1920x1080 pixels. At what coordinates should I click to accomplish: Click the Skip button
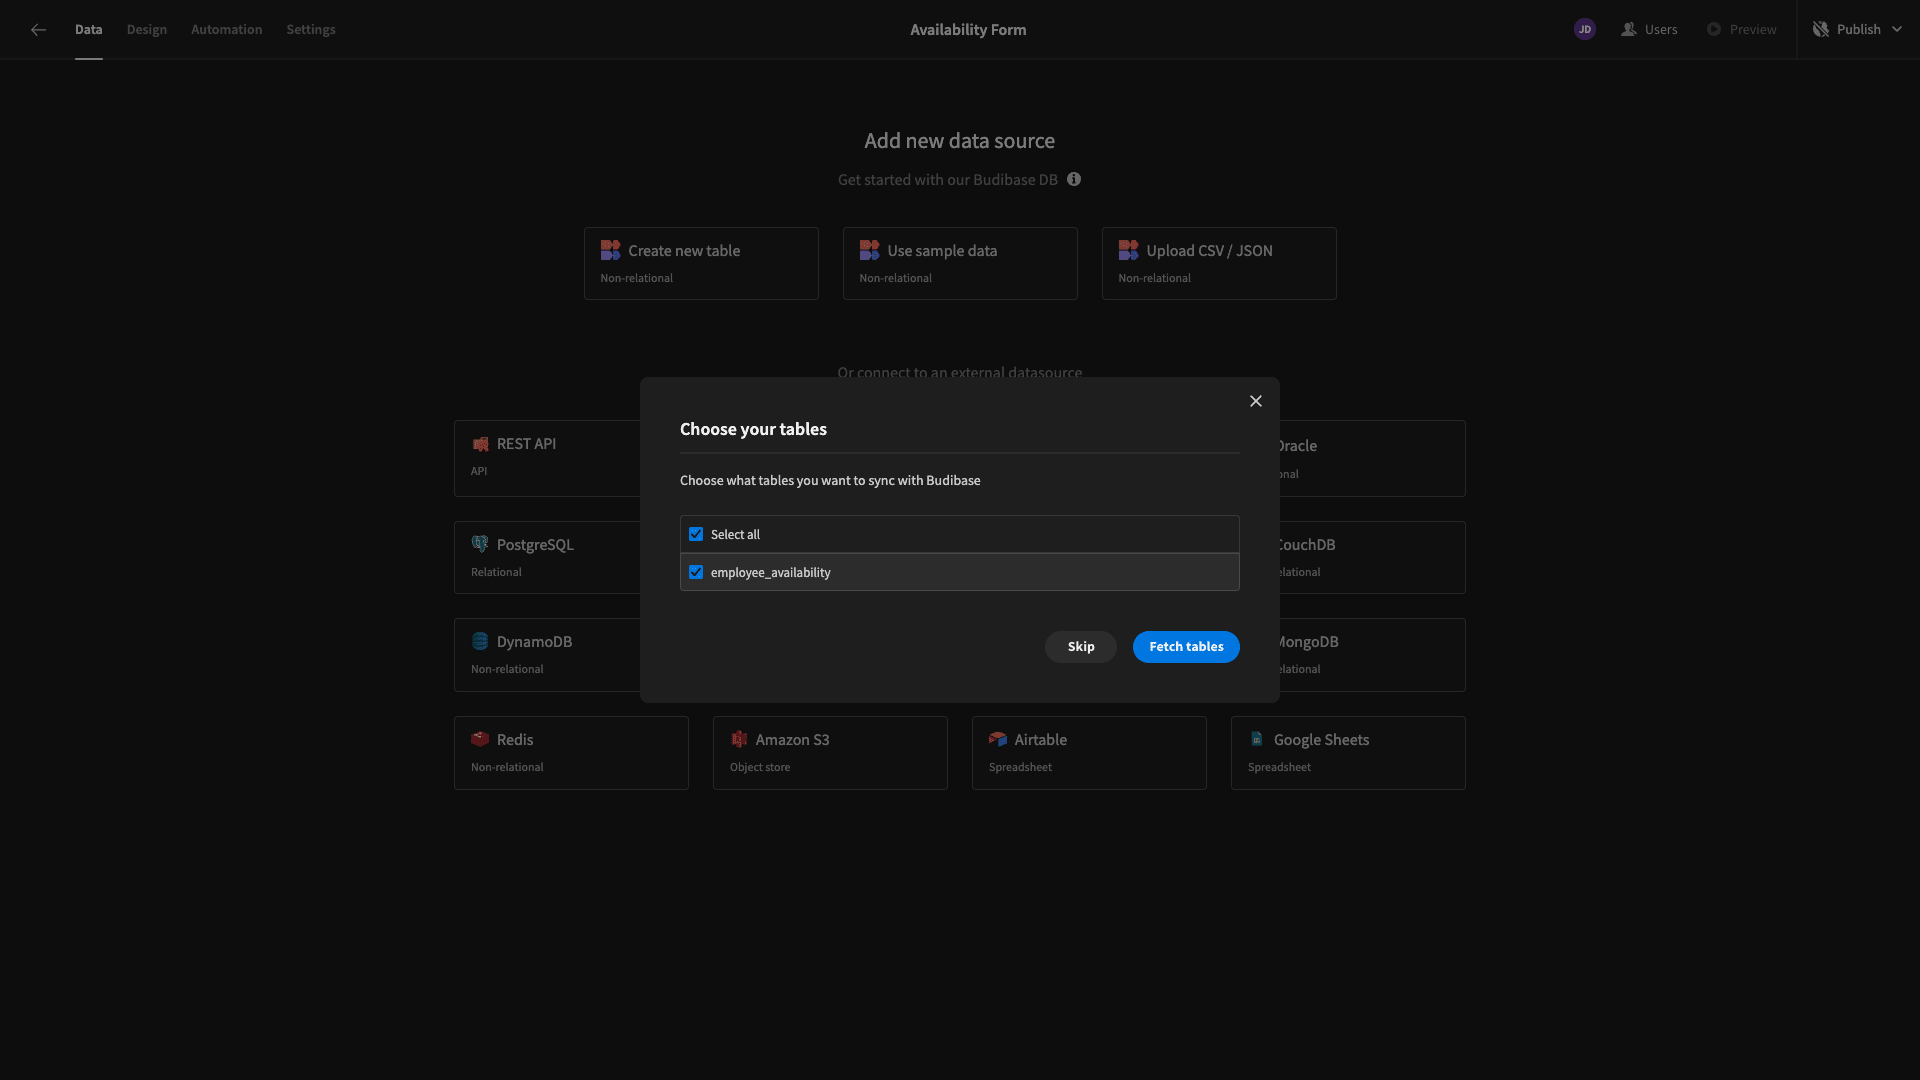(1081, 647)
